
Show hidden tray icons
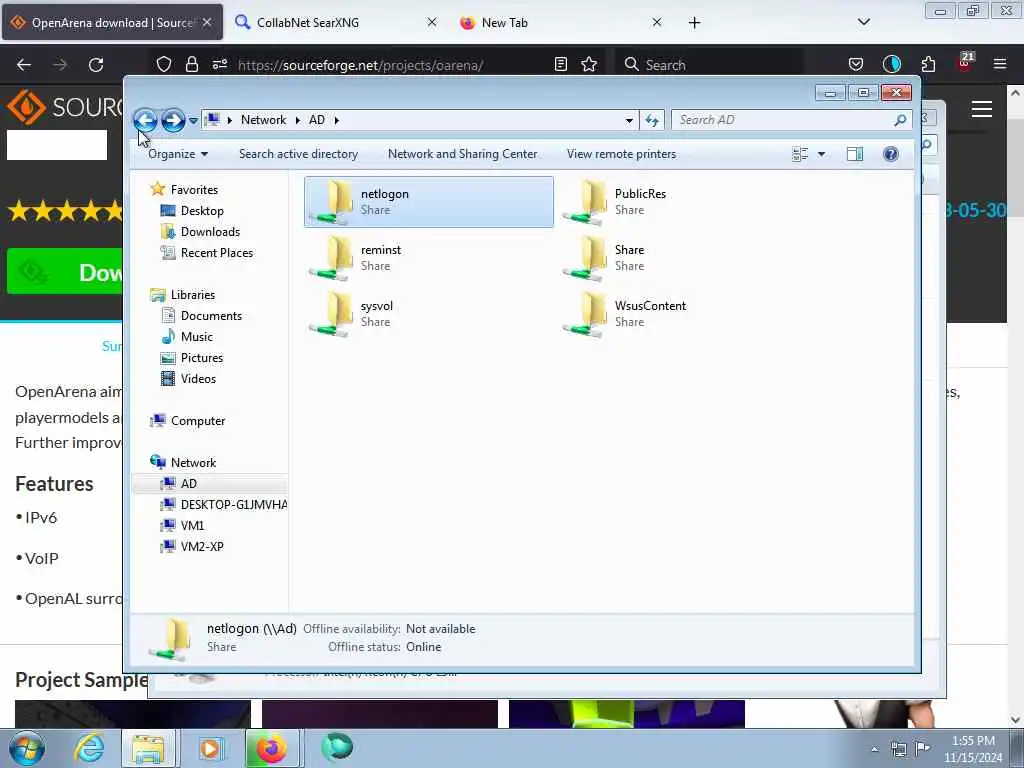tap(874, 749)
